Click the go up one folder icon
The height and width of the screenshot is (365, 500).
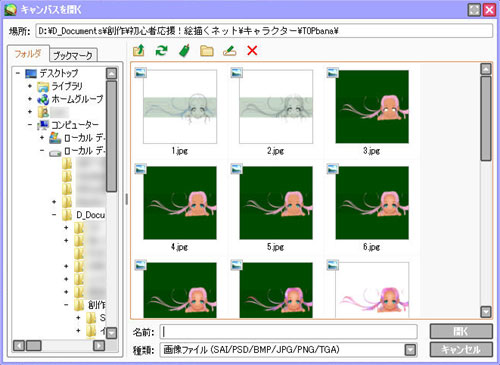tap(139, 51)
